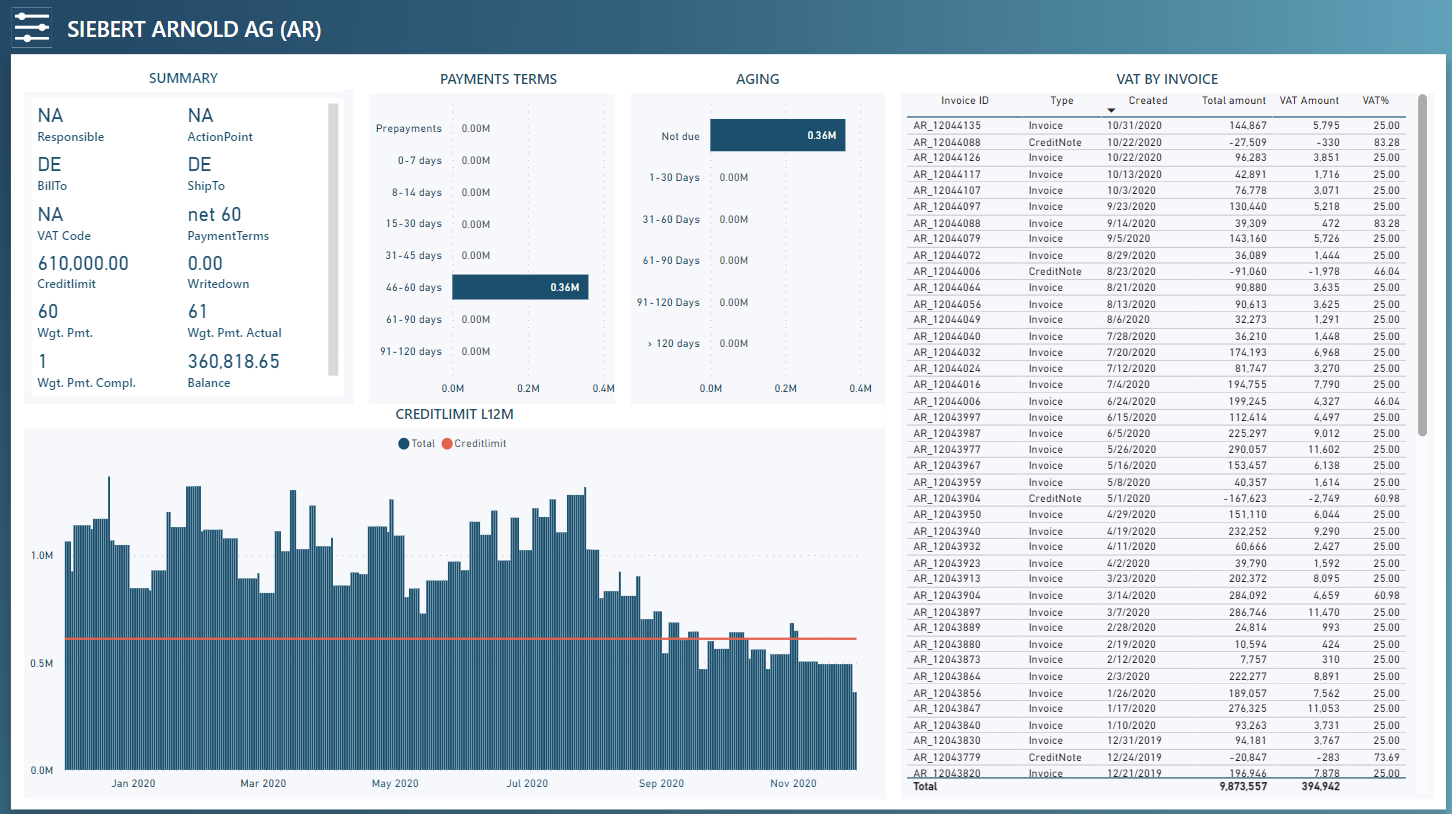Screen dimensions: 1452x814
Task: Sort table by Total amount header
Action: [1233, 100]
